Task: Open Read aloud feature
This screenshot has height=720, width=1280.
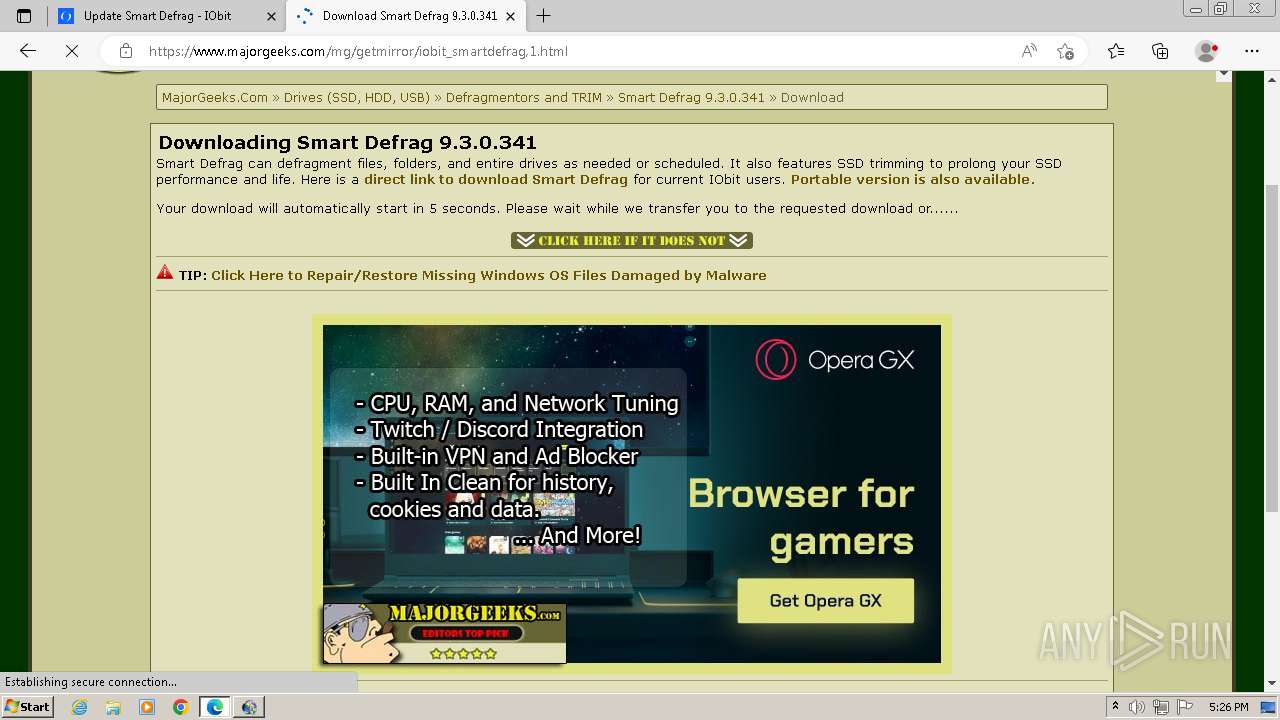Action: 1029,51
